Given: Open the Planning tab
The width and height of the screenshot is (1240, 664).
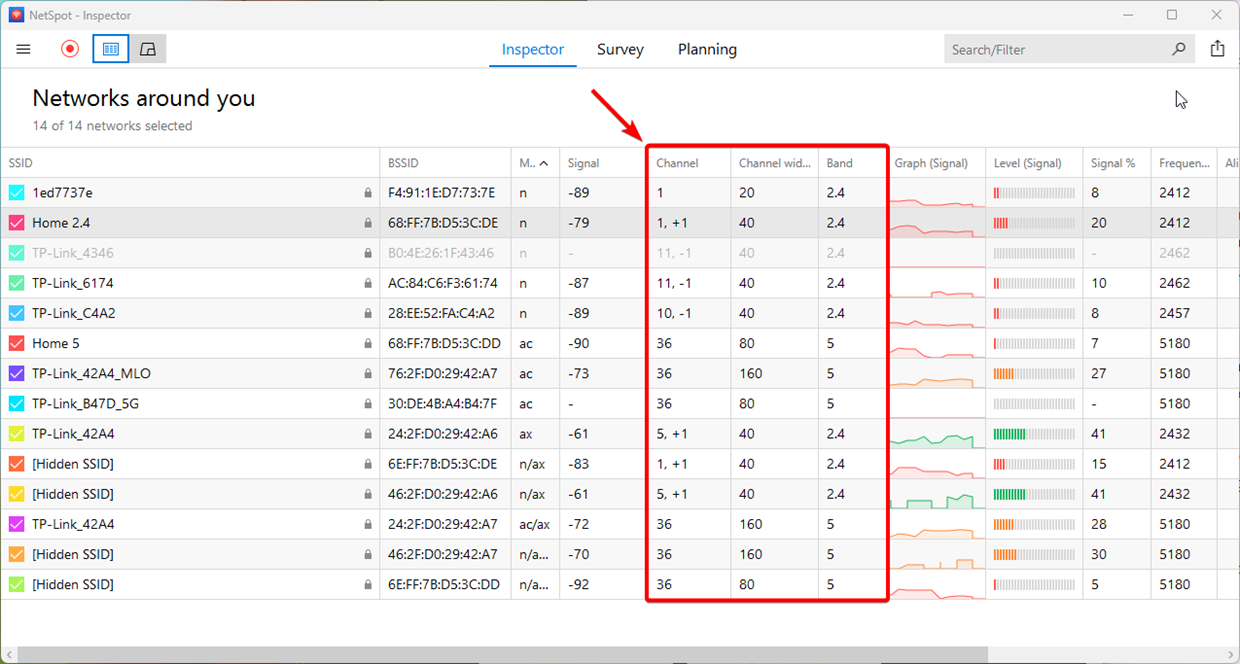Looking at the screenshot, I should 707,49.
